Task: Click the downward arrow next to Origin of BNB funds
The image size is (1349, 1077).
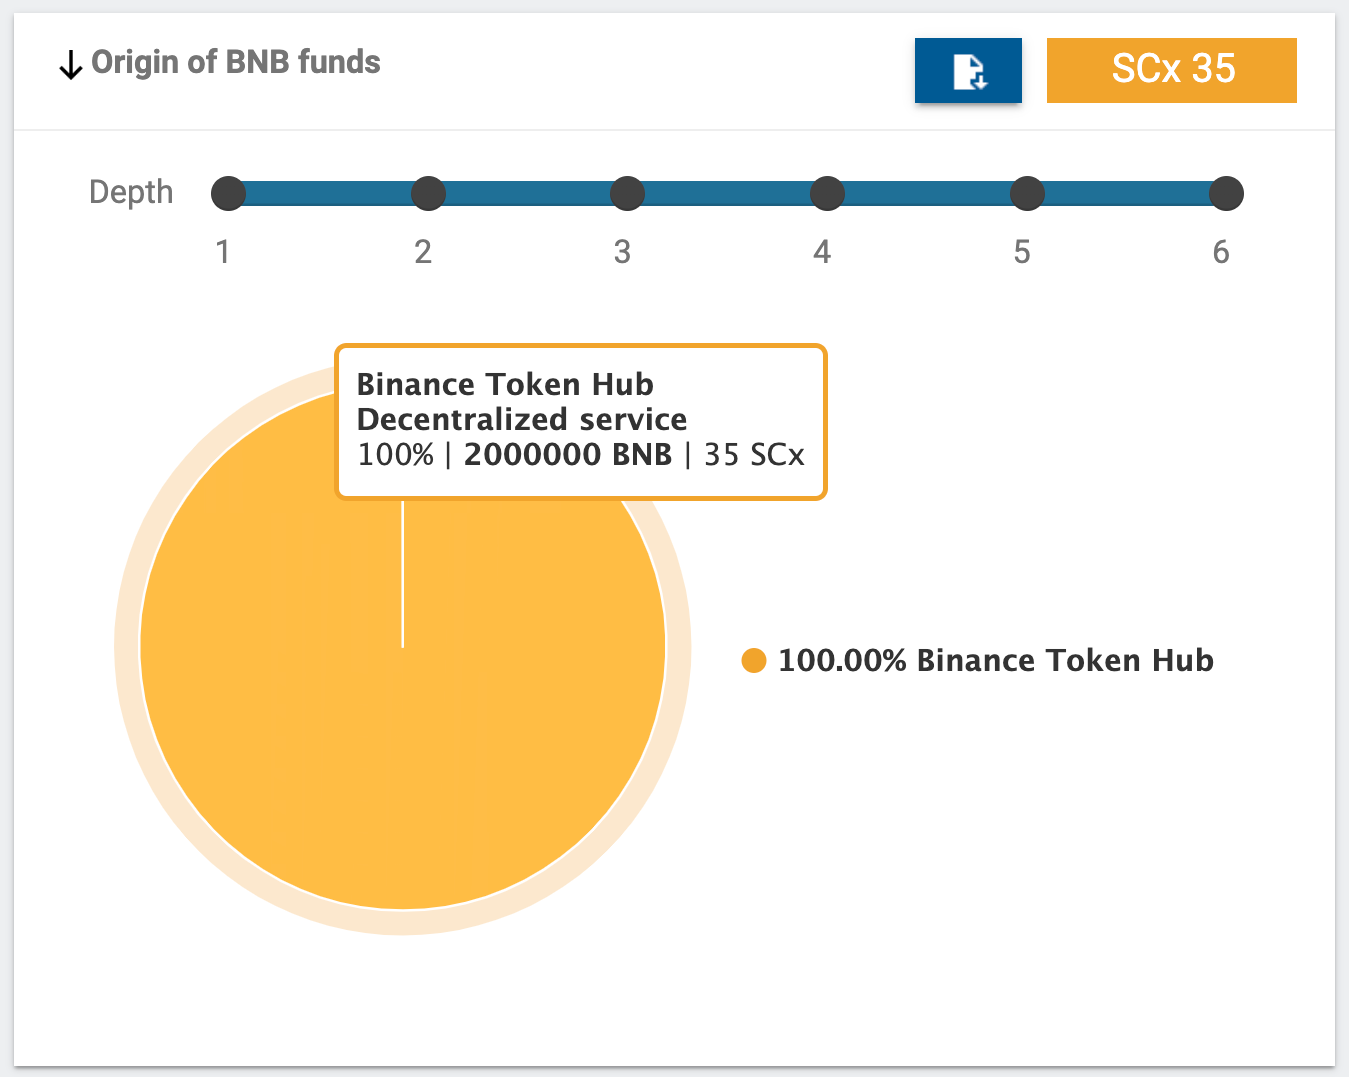Action: (69, 64)
